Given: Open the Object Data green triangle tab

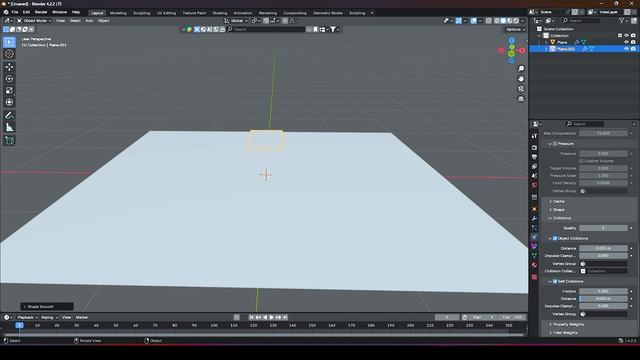Looking at the screenshot, I should (x=534, y=256).
